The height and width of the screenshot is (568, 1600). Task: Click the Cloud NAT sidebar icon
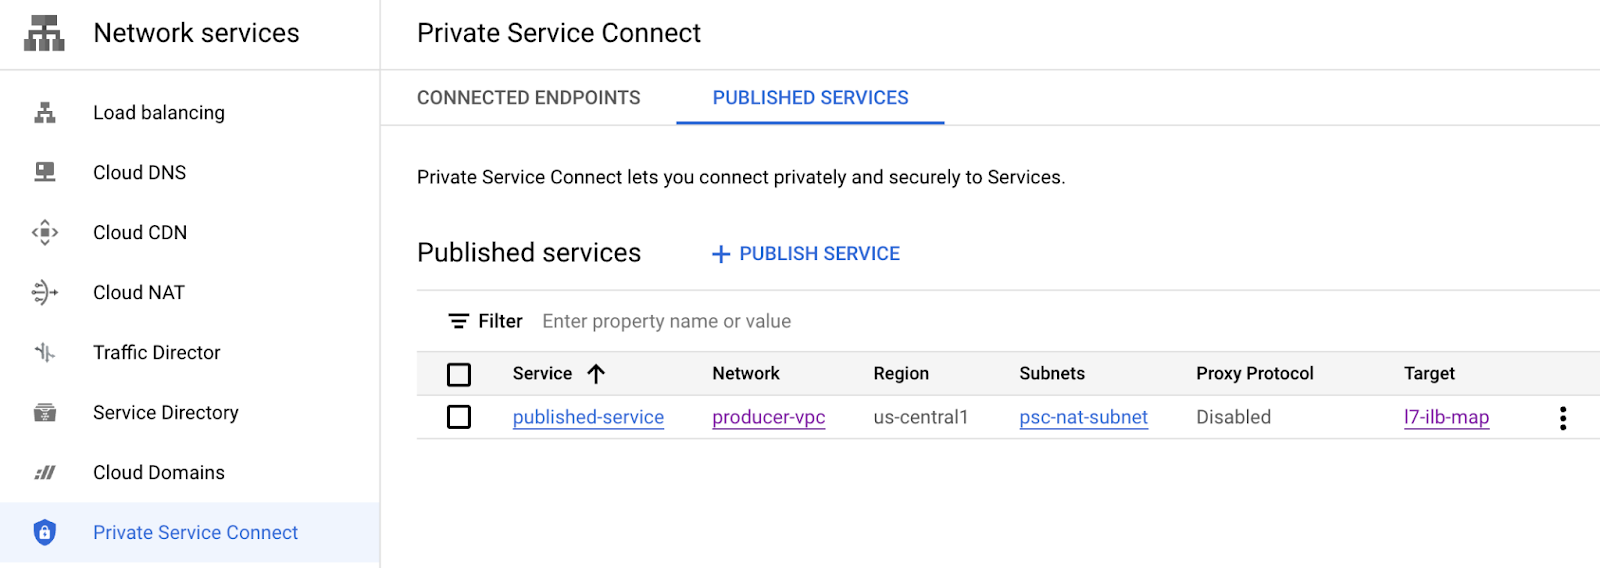(x=45, y=292)
